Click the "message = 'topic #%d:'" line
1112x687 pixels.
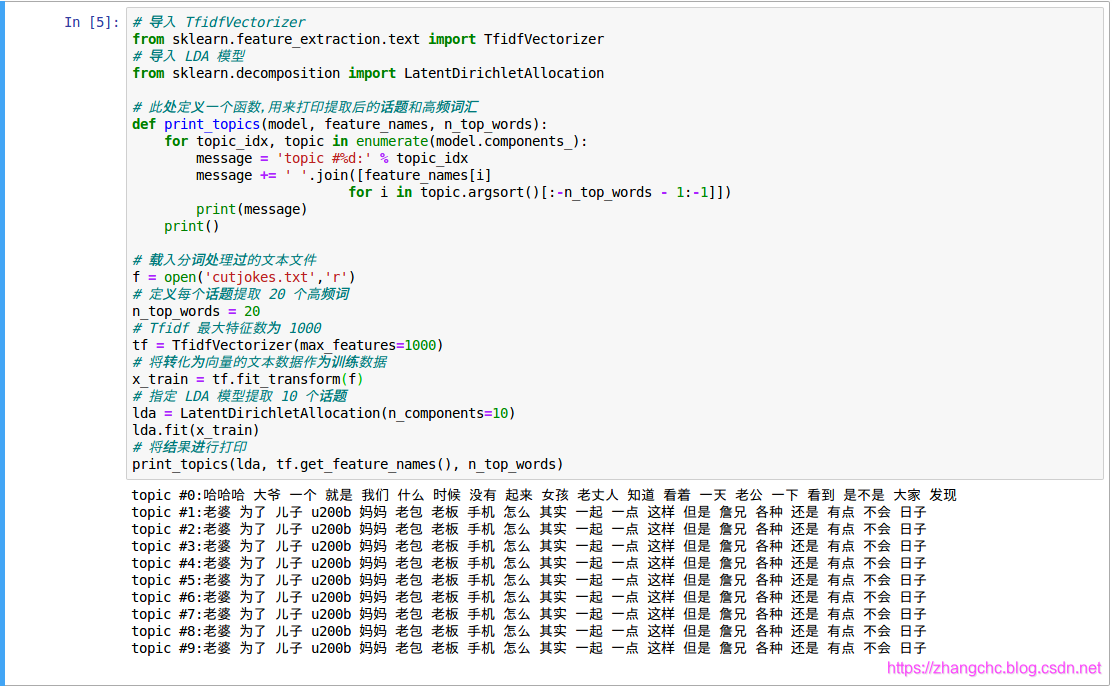pos(332,158)
